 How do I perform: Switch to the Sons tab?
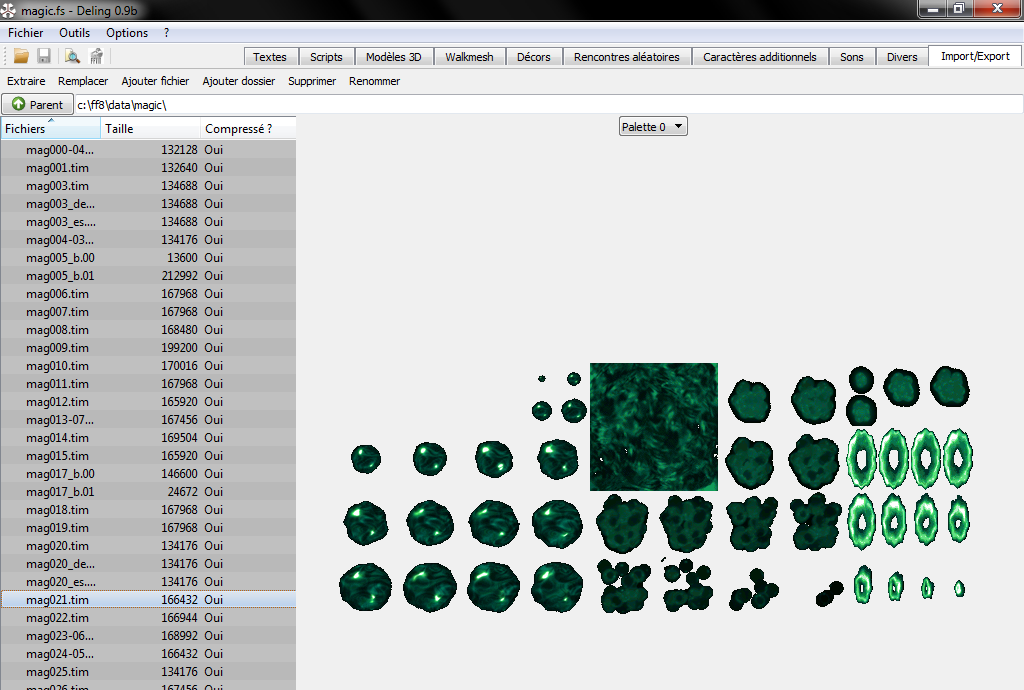[852, 57]
